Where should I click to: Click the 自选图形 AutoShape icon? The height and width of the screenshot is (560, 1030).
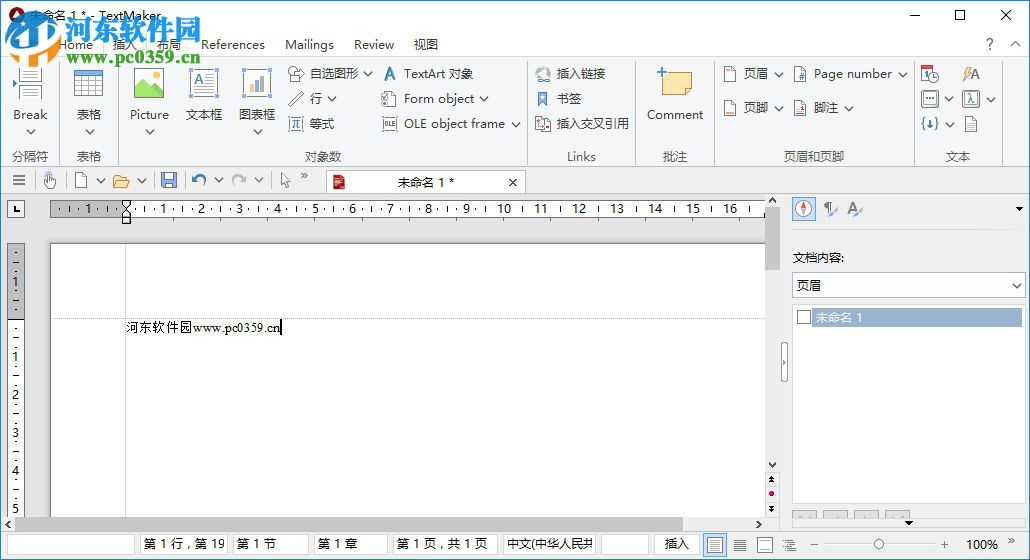pos(296,74)
